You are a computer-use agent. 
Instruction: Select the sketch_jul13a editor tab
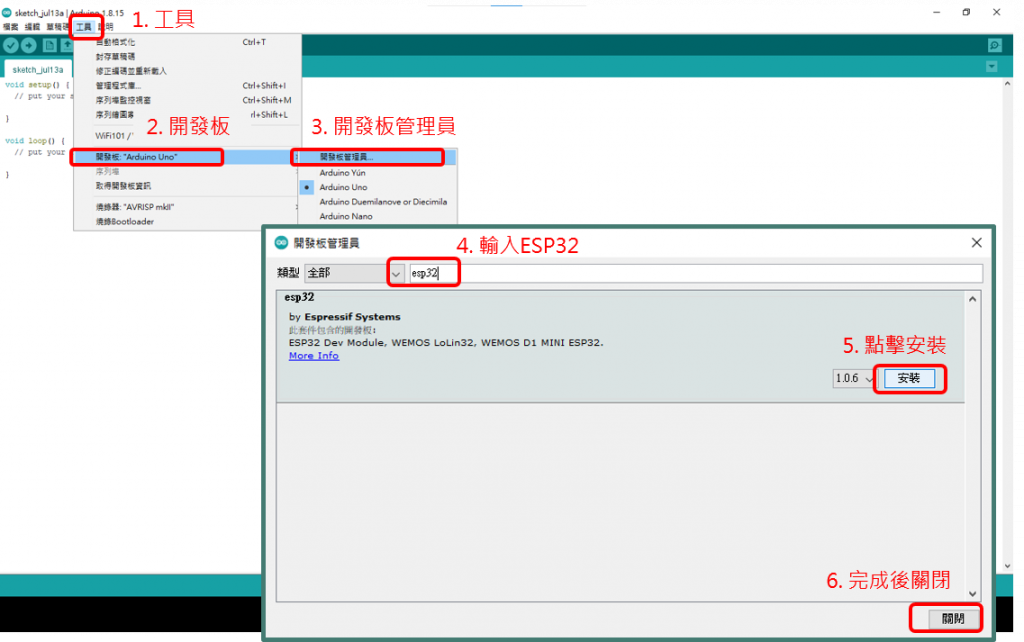click(38, 69)
